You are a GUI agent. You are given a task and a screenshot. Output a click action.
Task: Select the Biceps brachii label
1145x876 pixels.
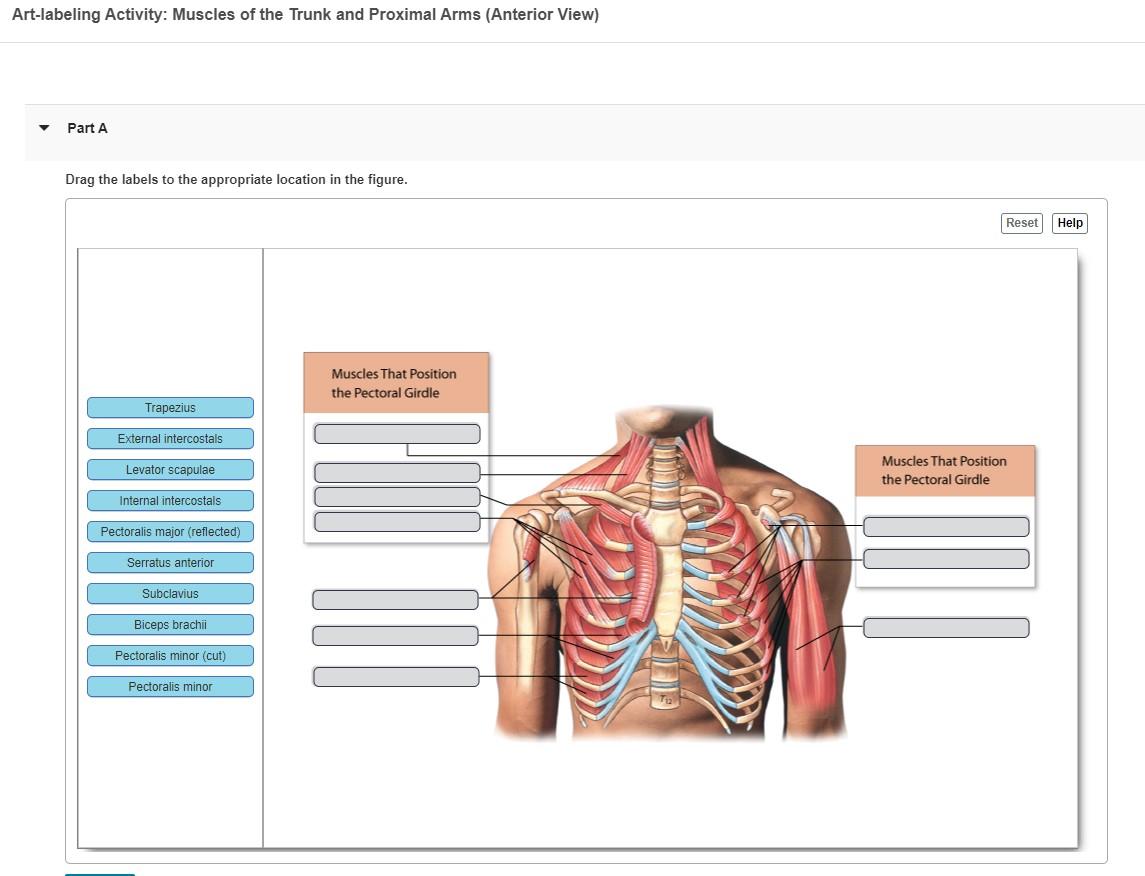click(170, 624)
